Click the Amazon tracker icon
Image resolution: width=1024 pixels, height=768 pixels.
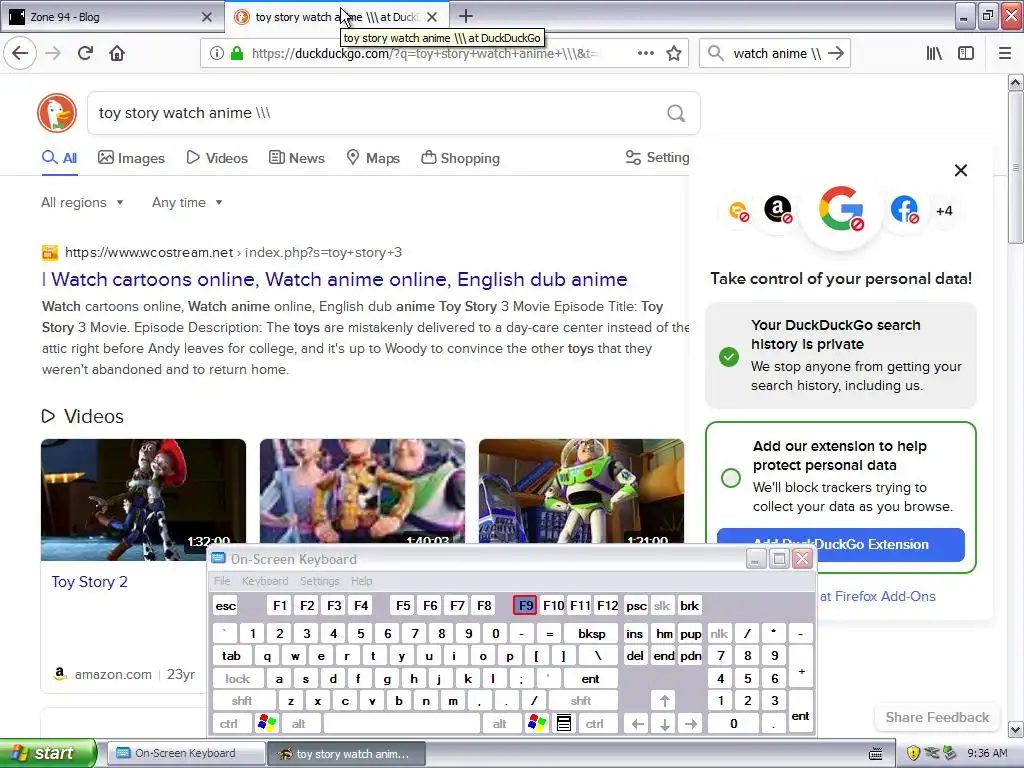tap(778, 210)
